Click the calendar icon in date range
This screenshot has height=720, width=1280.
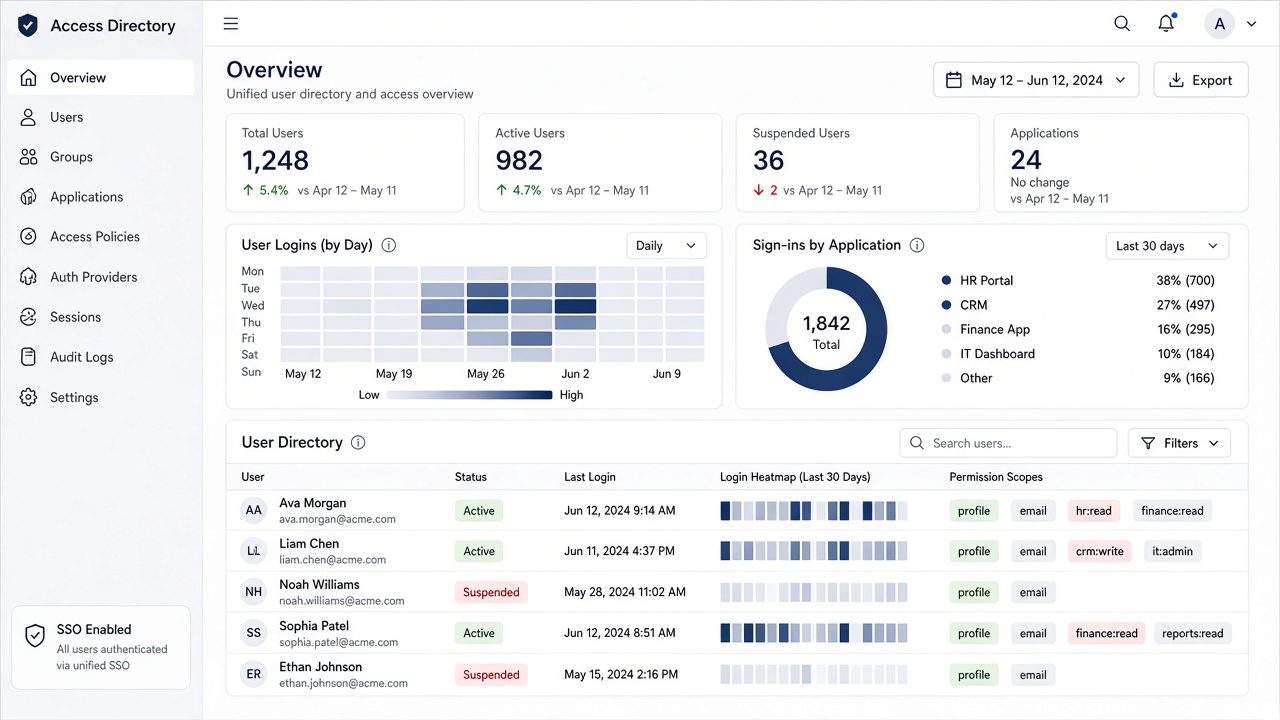(x=954, y=80)
